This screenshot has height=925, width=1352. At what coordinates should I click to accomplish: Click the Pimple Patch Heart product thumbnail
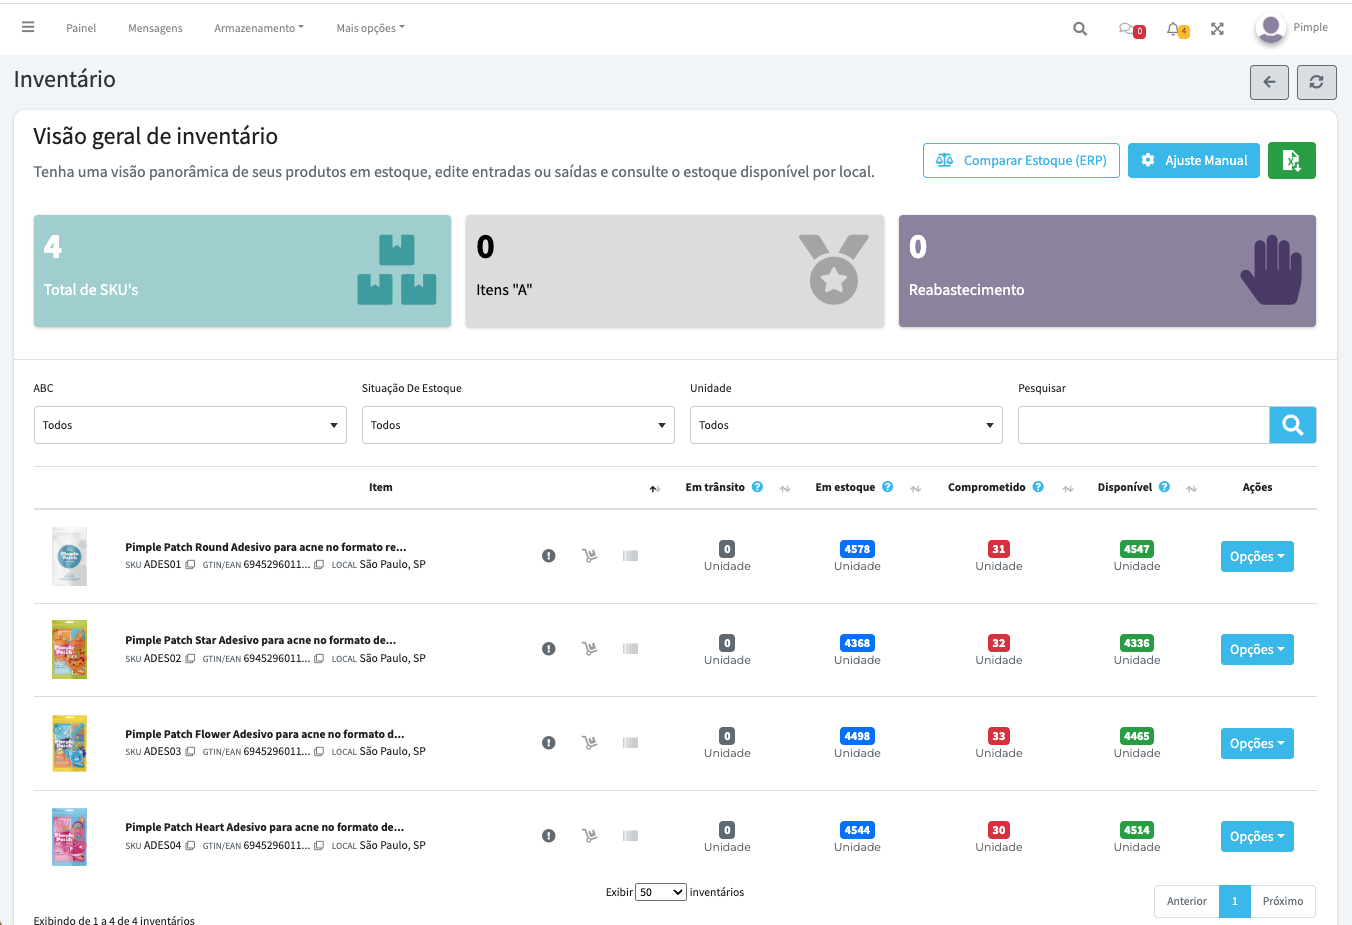coord(69,836)
